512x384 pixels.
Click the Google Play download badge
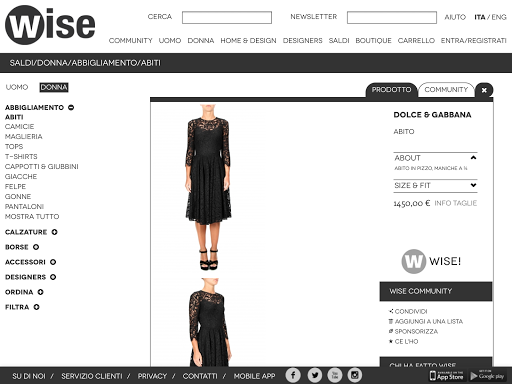click(x=488, y=376)
